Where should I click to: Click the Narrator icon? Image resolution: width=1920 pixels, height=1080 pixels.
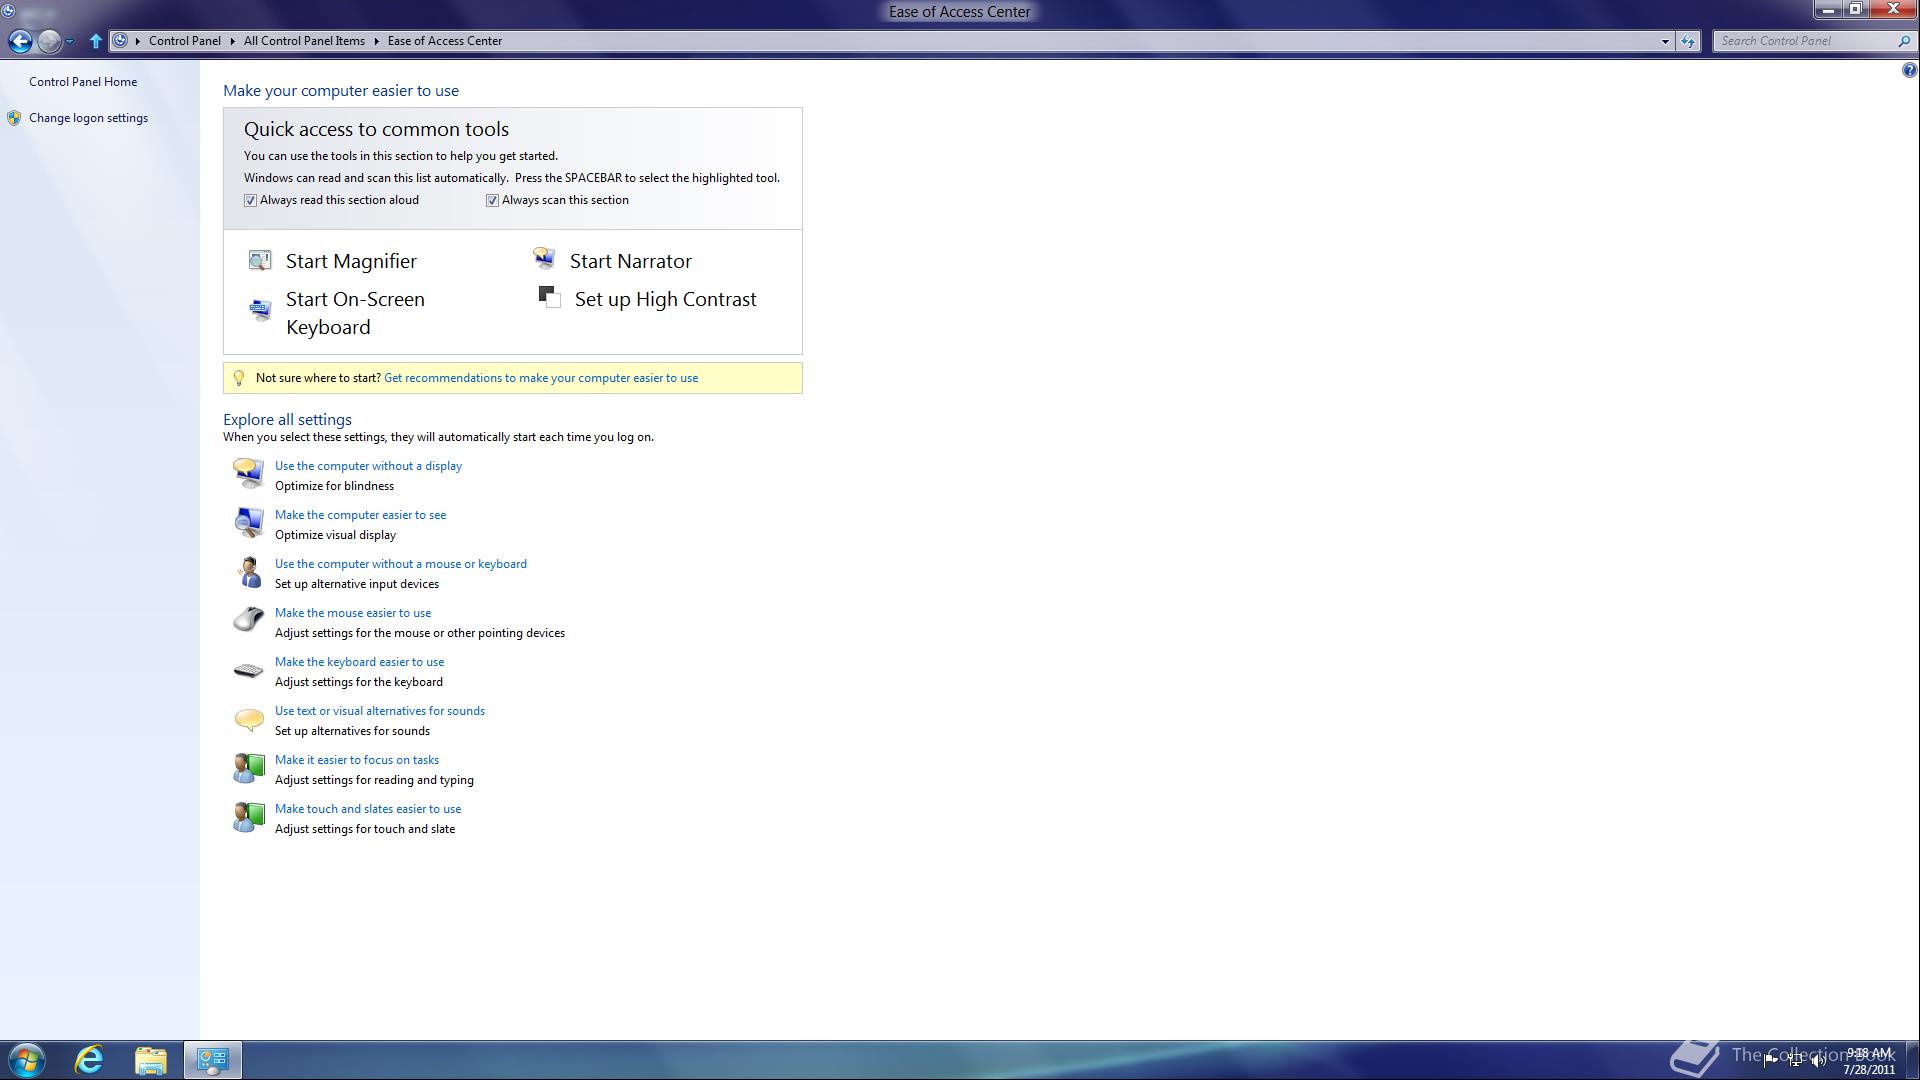click(x=544, y=260)
